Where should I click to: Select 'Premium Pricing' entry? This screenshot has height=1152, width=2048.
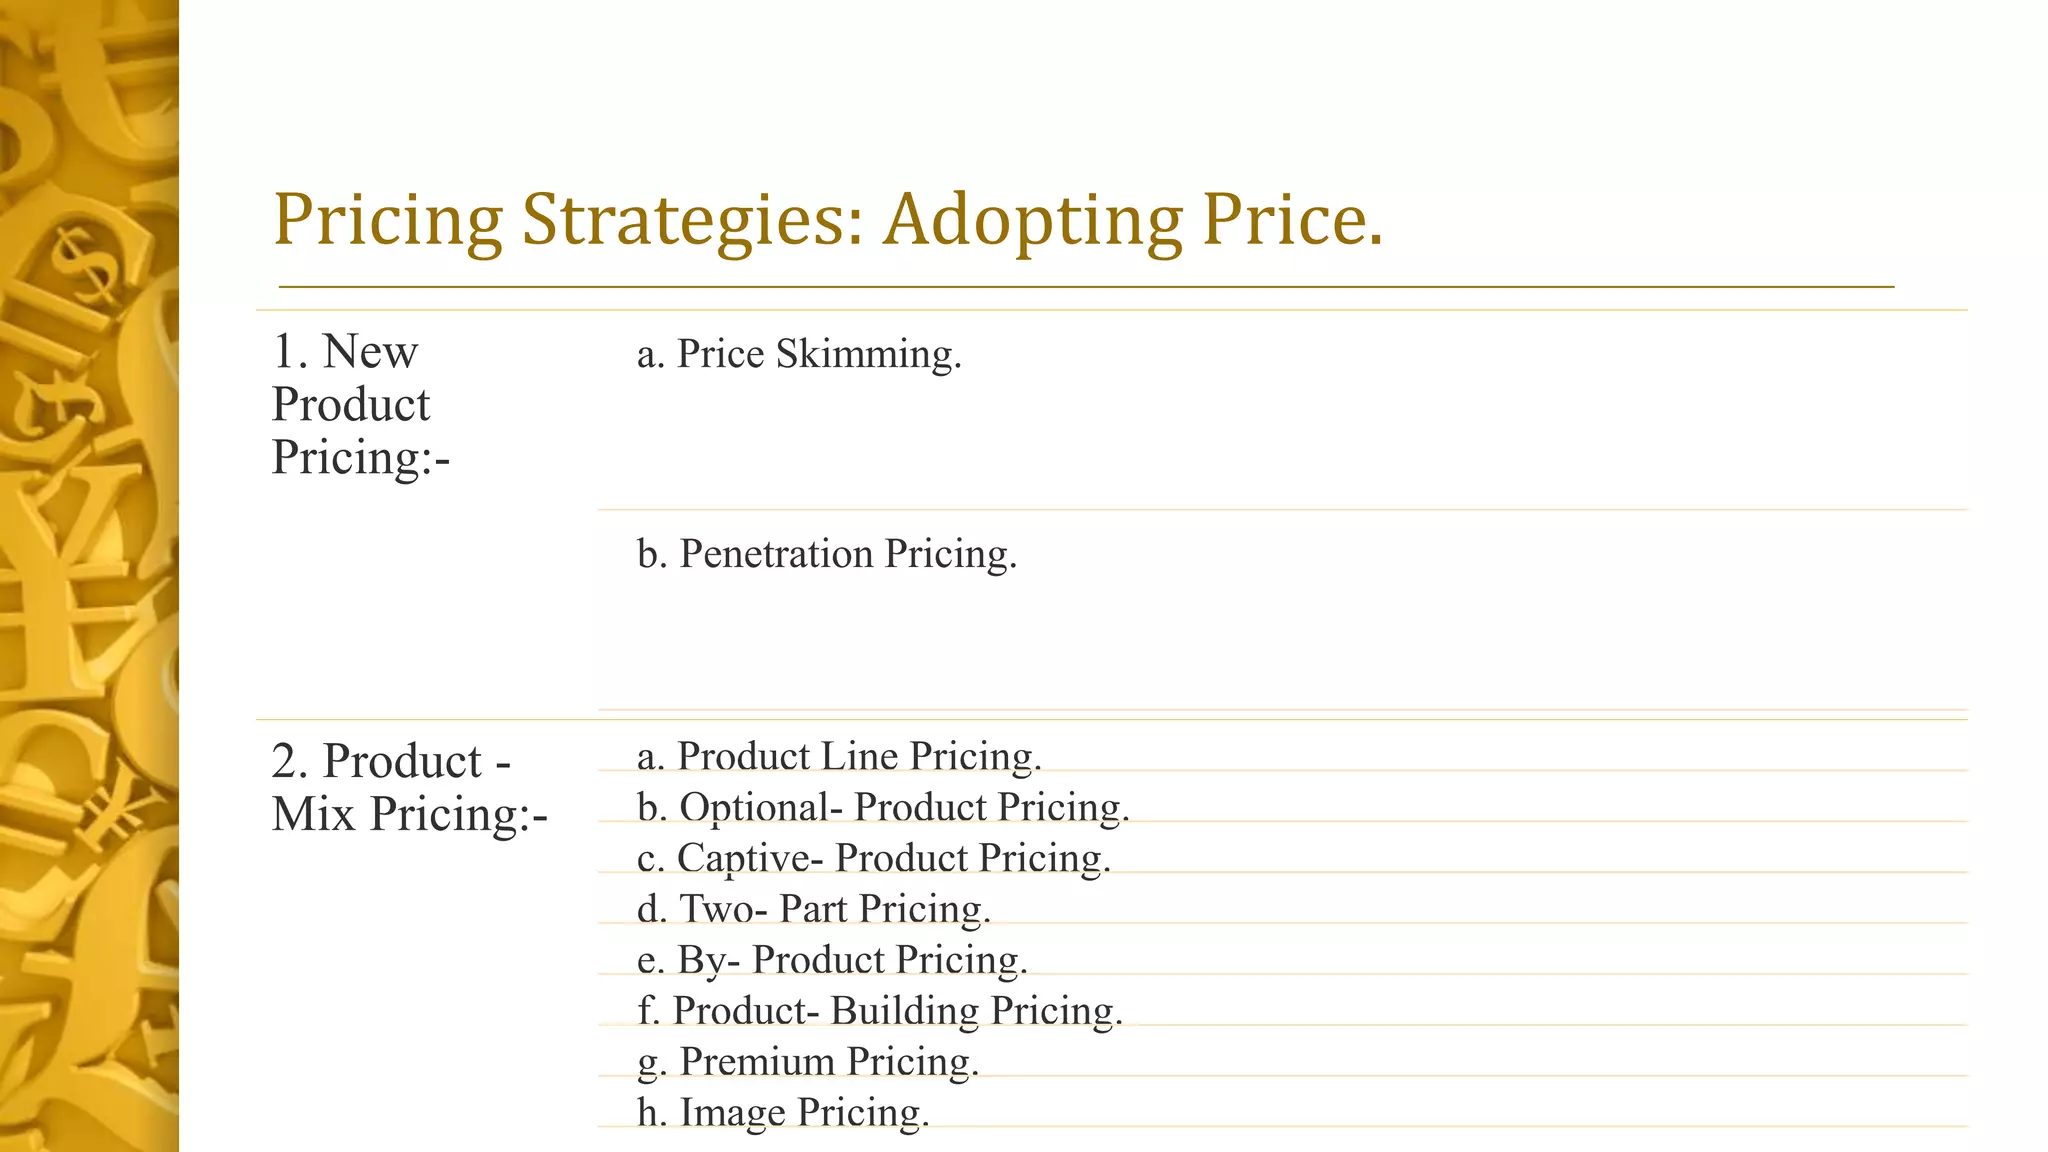click(x=808, y=1062)
